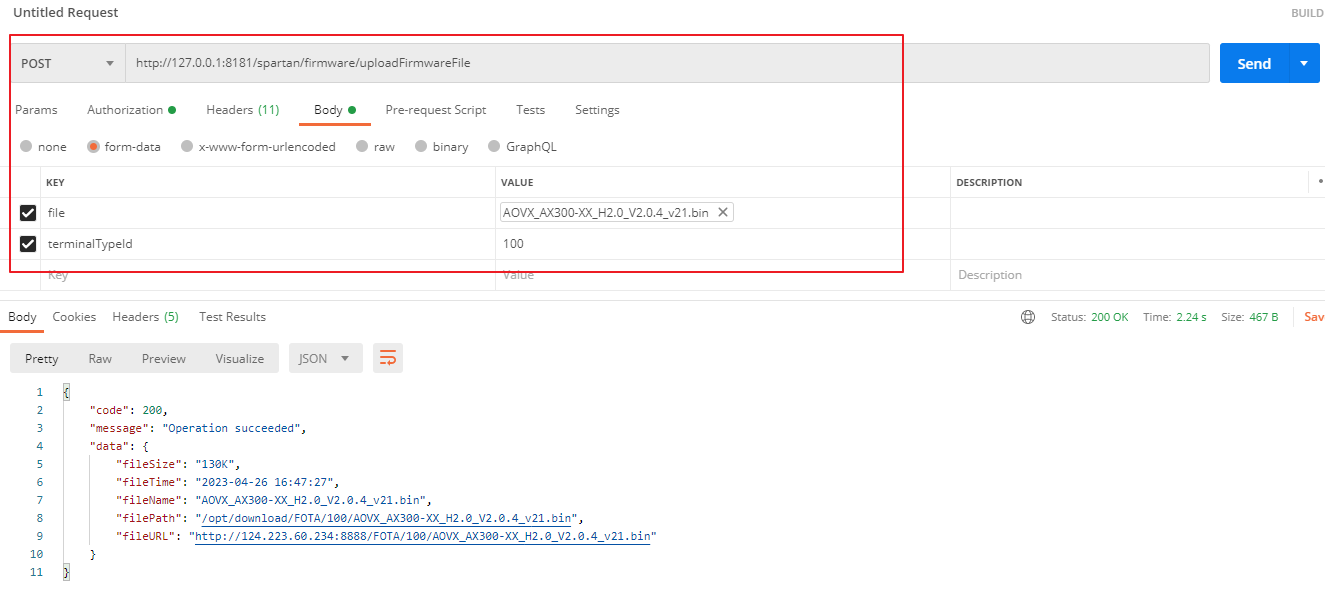Uncheck the terminalTypeId row checkbox
Image resolution: width=1325 pixels, height=594 pixels.
click(x=28, y=244)
